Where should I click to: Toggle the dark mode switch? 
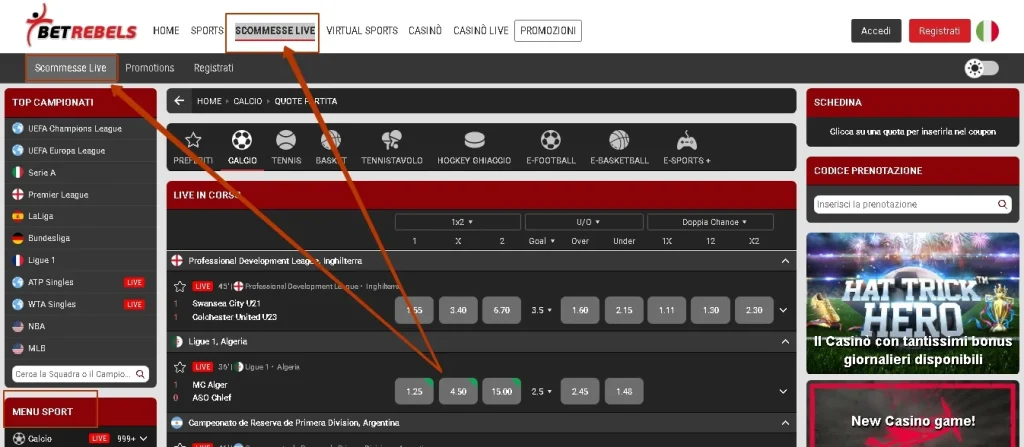pos(981,68)
